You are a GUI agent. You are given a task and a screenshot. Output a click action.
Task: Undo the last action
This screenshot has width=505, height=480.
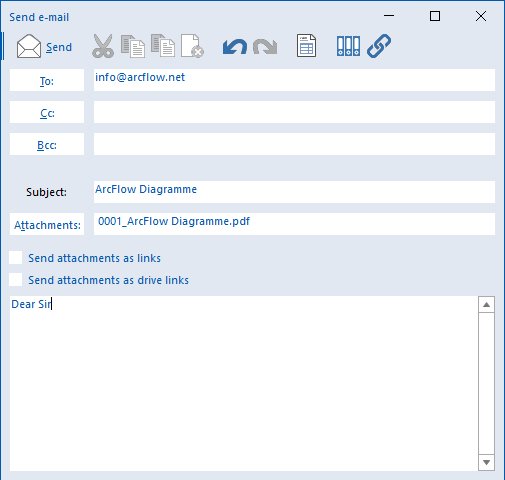[235, 46]
